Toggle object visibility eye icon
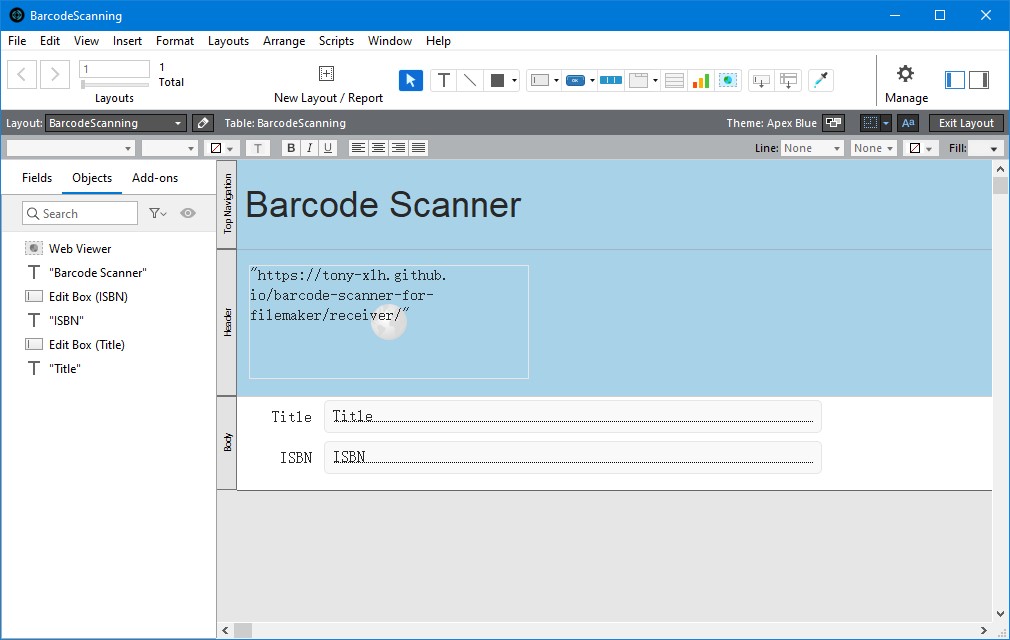1010x640 pixels. [187, 213]
